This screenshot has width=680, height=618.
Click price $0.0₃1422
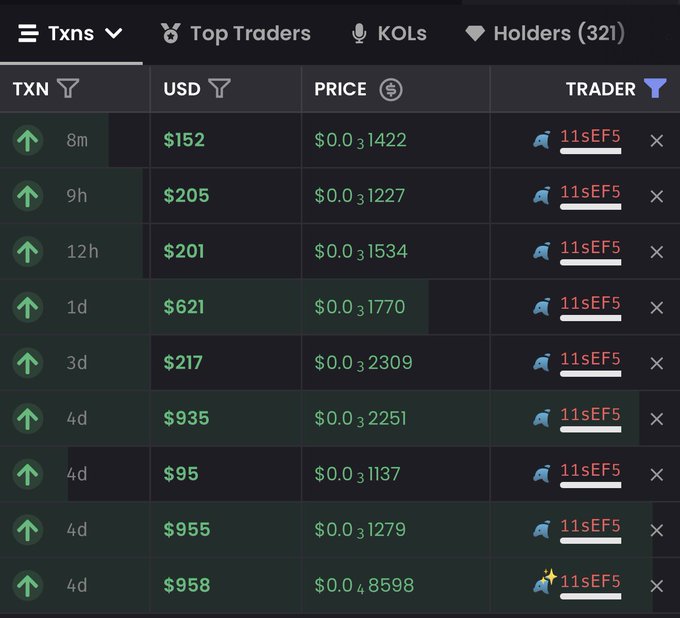pos(360,141)
